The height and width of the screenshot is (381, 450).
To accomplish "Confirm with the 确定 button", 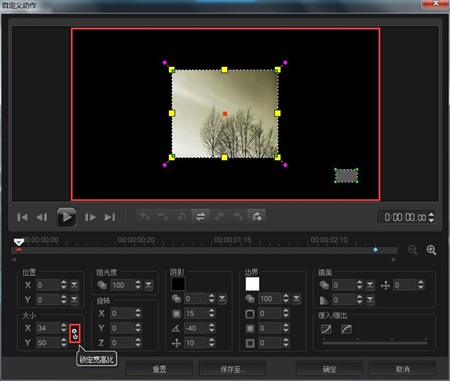I will tap(329, 369).
